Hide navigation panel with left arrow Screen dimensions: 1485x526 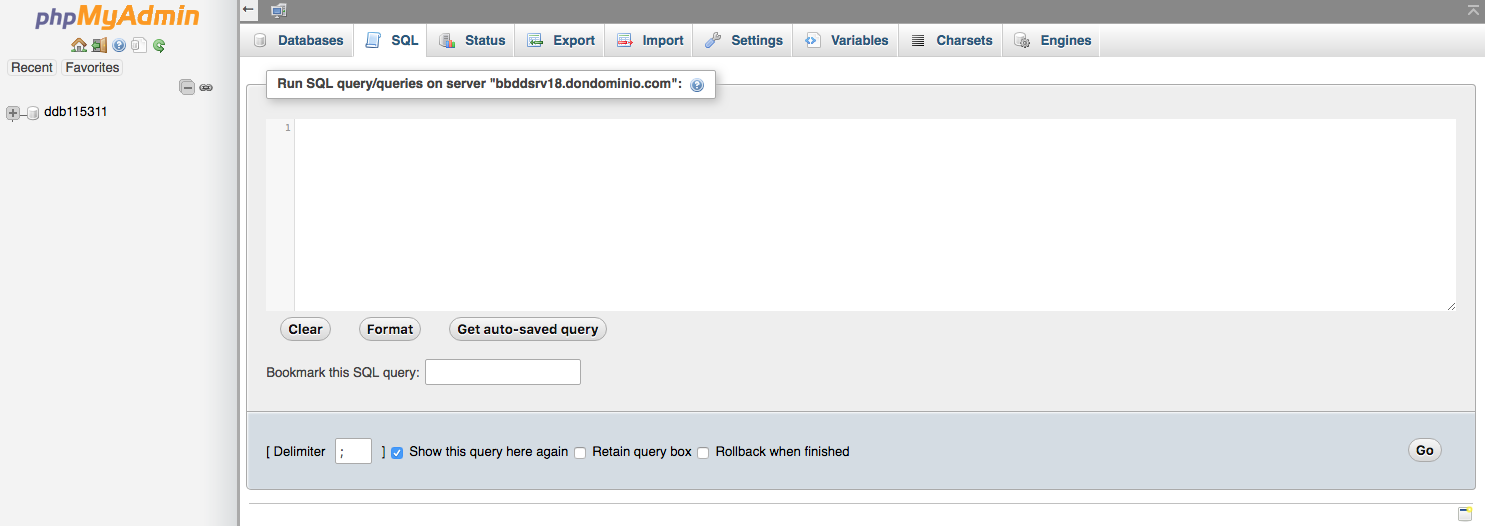[249, 9]
